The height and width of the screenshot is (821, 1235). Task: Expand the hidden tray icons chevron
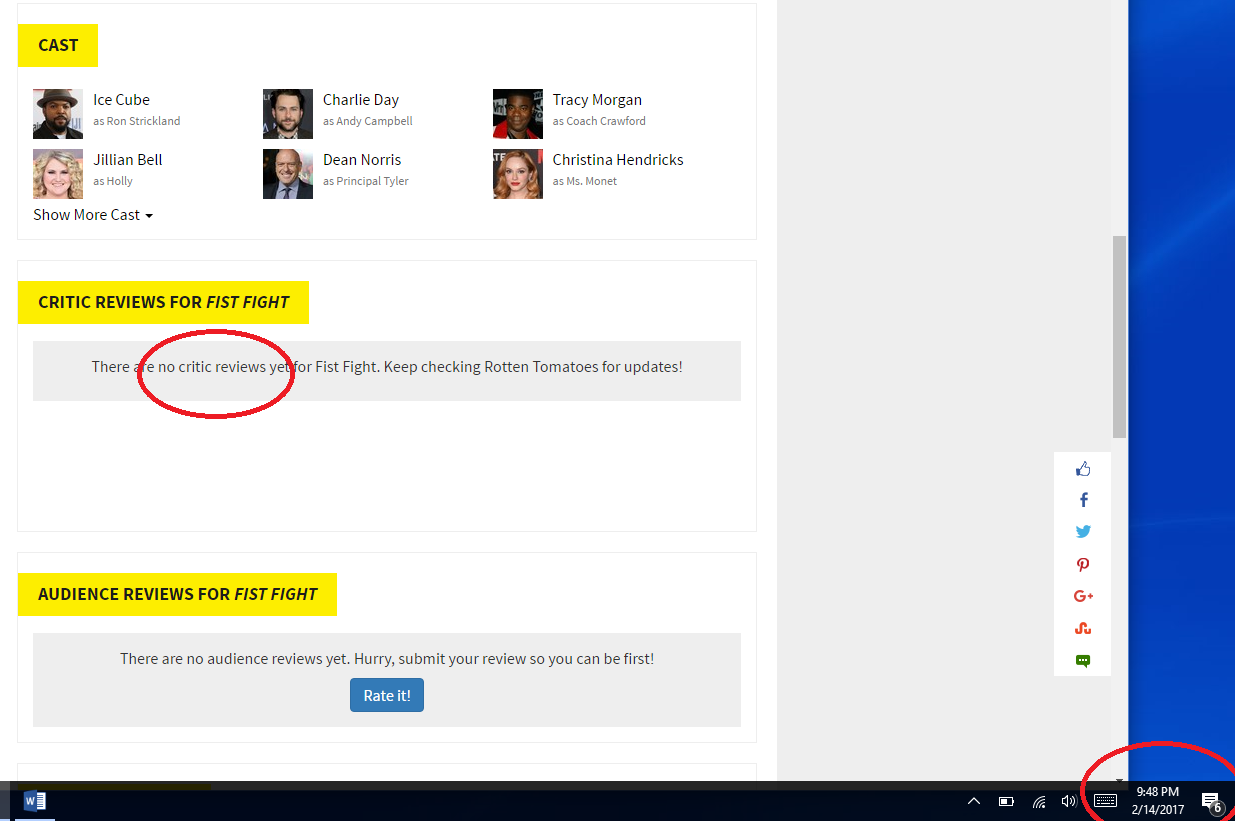tap(973, 801)
